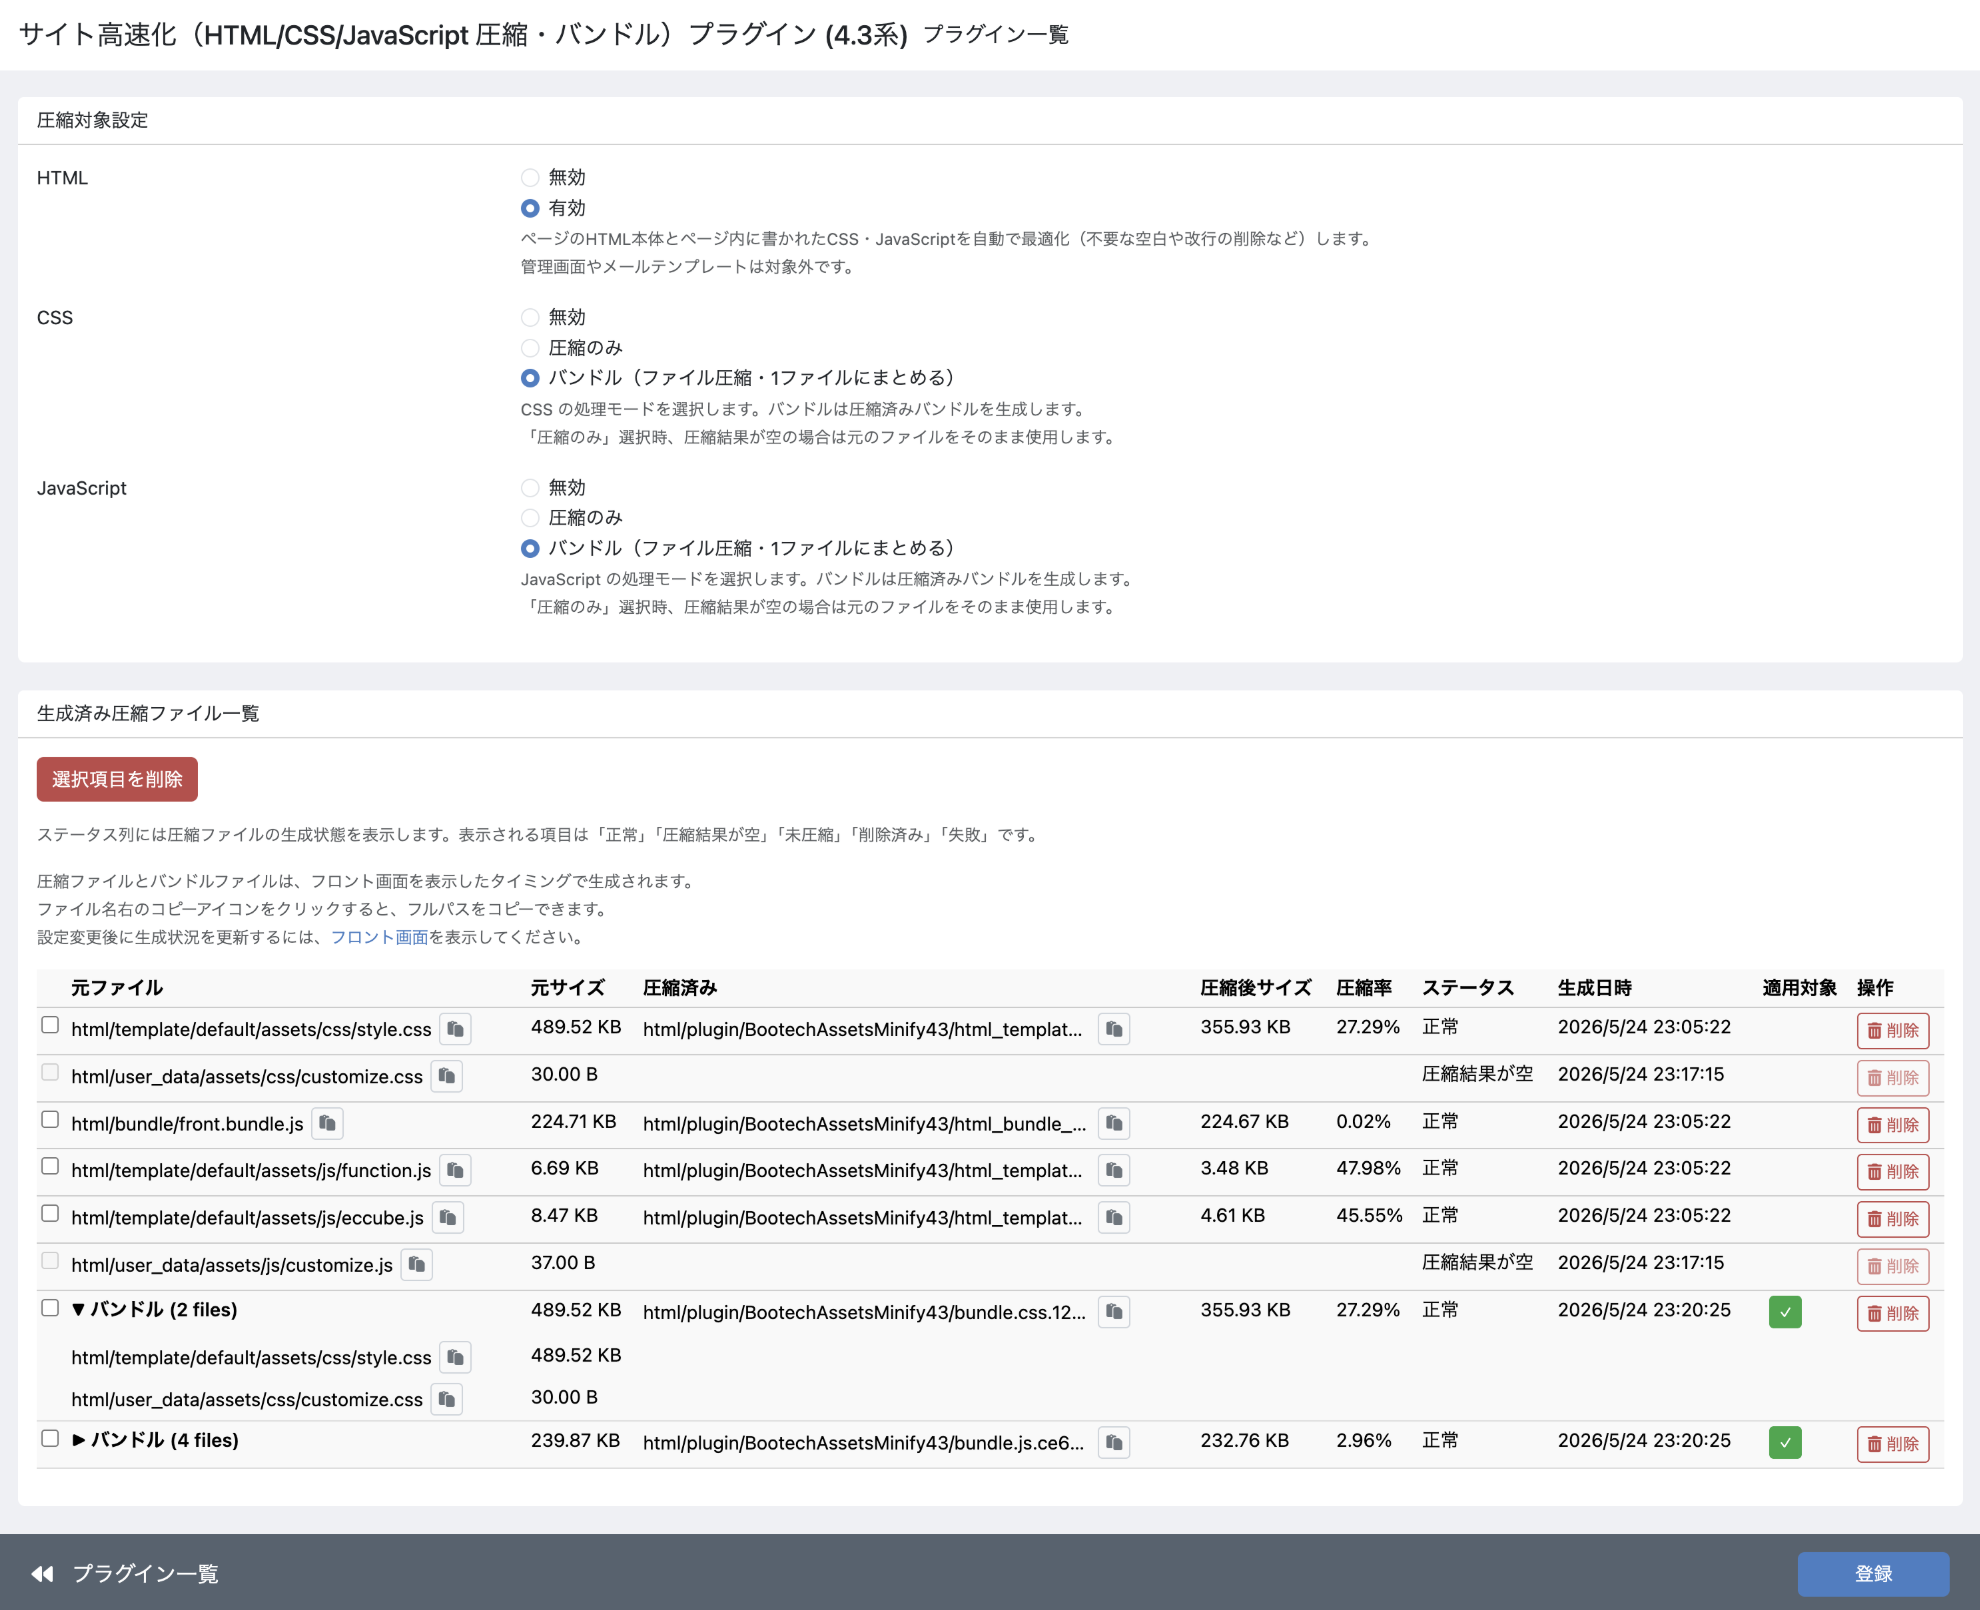Copy style.css path nested under バンドル (2 files)
The width and height of the screenshot is (1980, 1610).
coord(455,1357)
